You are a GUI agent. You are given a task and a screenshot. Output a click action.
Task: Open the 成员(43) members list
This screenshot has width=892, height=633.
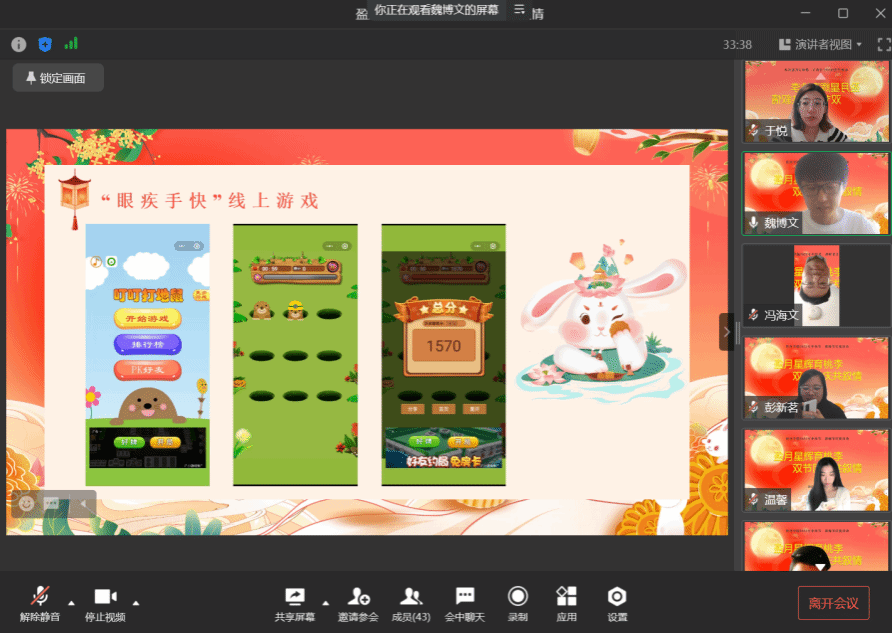[410, 603]
